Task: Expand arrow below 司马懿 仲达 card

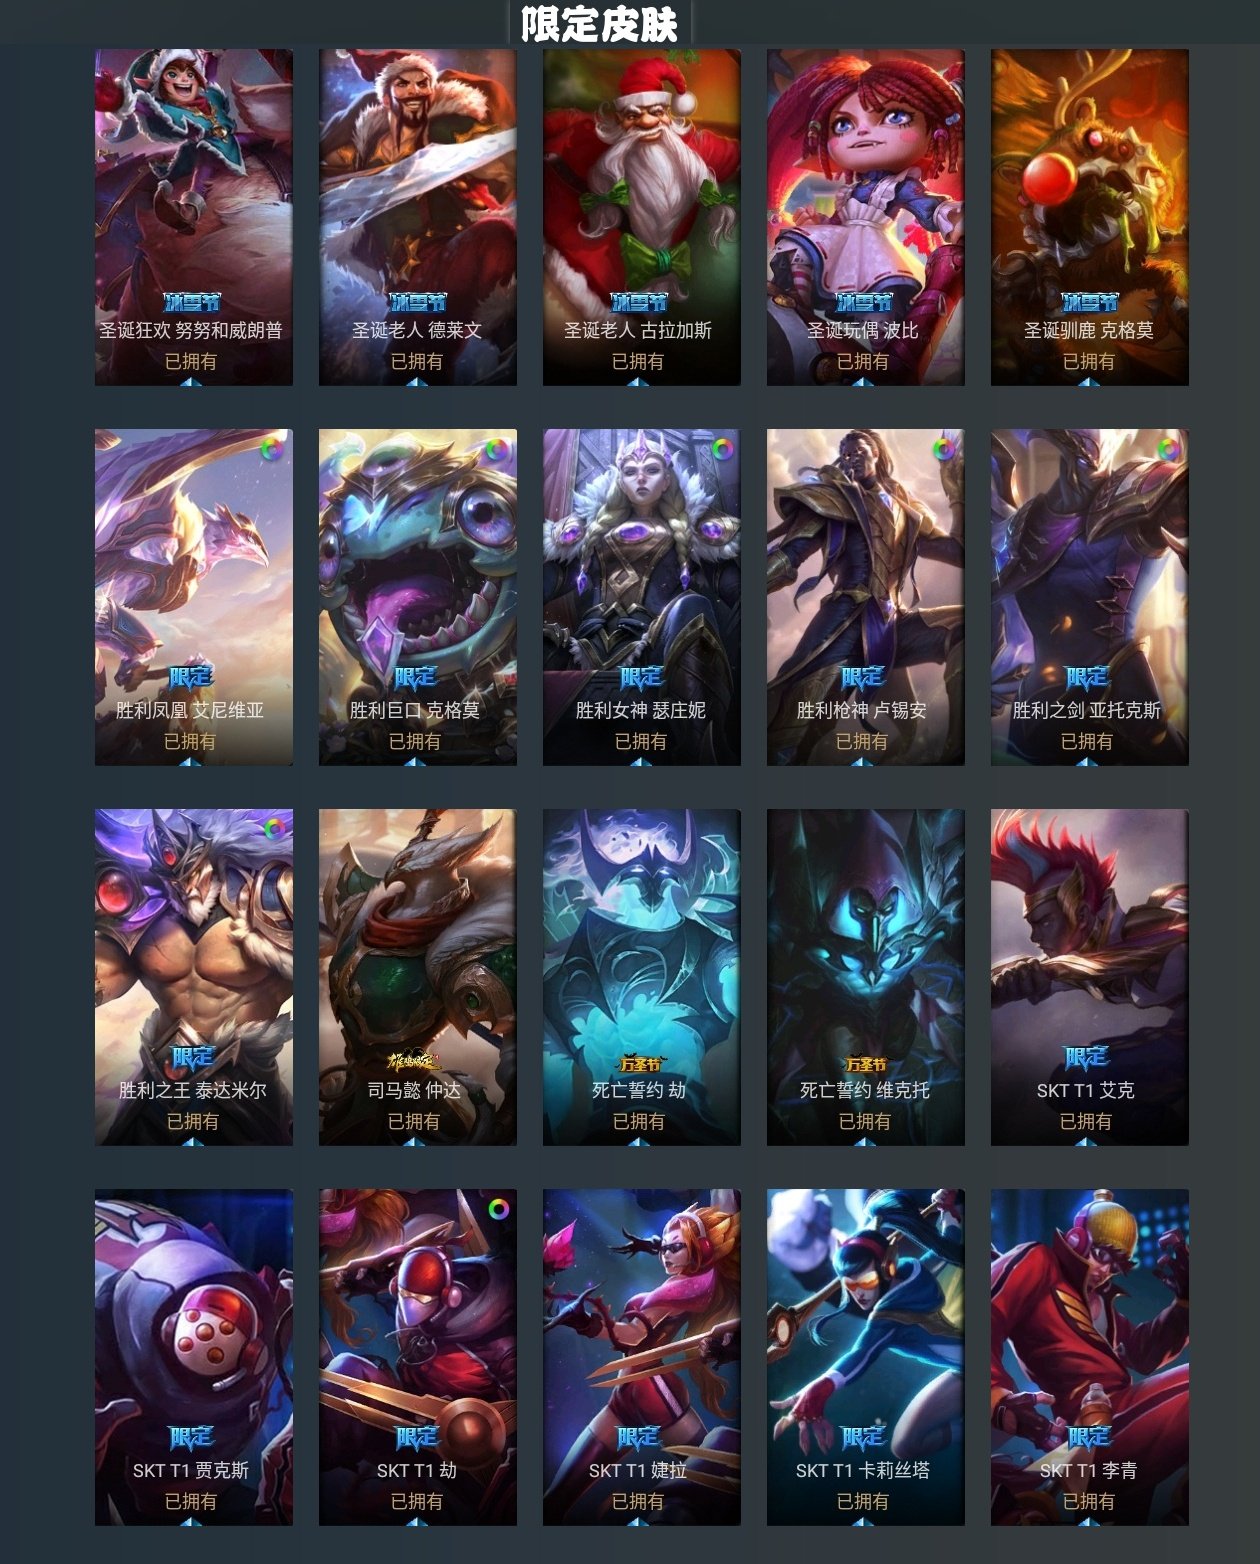Action: (x=415, y=1141)
